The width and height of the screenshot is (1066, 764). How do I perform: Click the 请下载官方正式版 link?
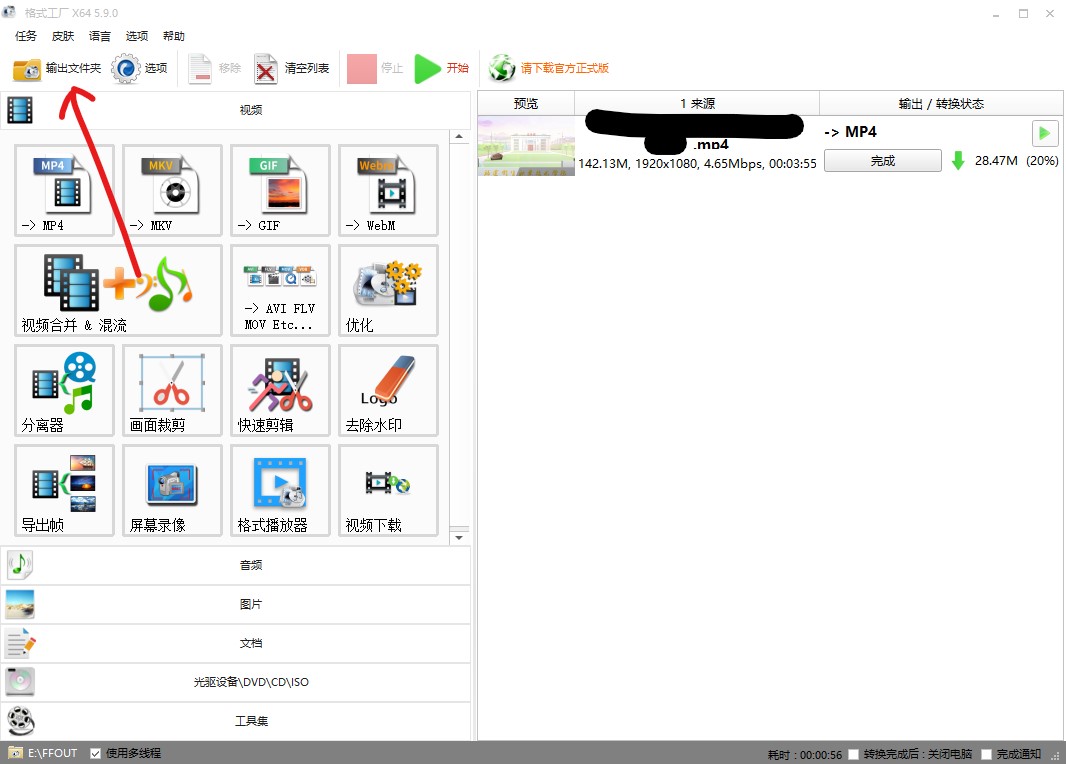click(563, 68)
